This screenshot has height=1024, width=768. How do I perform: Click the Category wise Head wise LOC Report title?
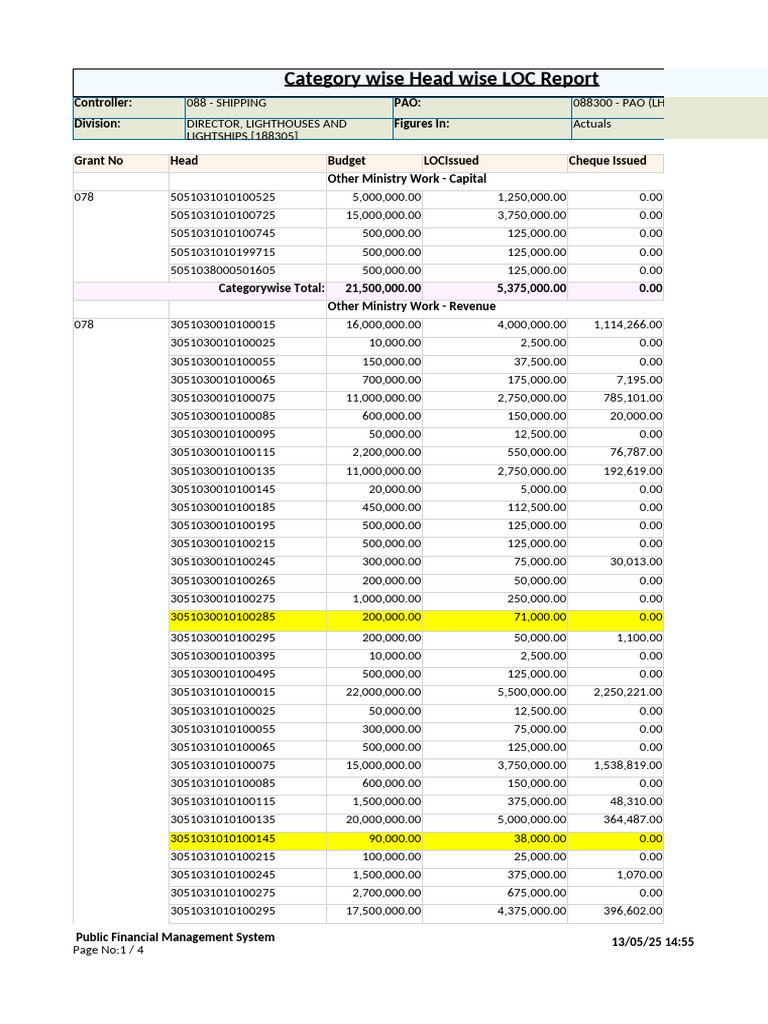pos(441,79)
